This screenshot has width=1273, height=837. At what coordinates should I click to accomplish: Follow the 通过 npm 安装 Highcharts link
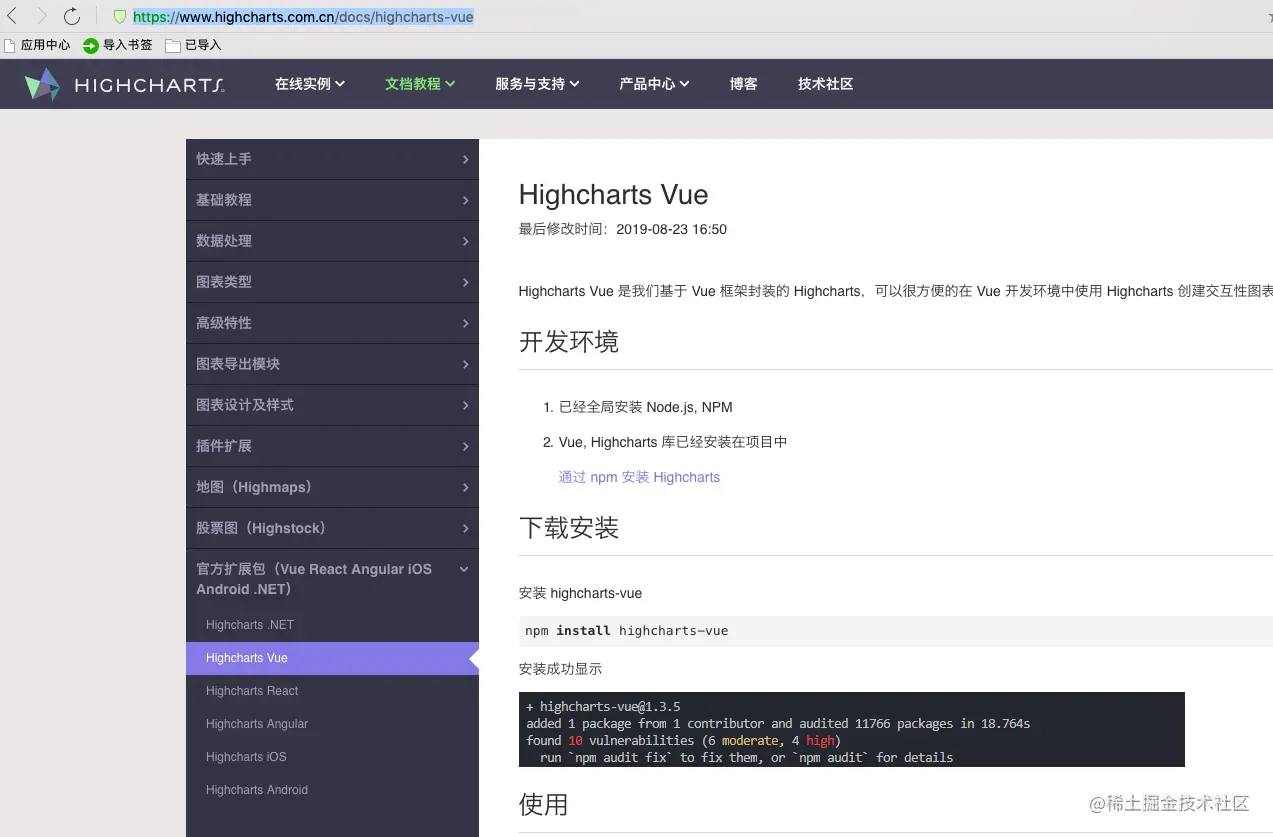pyautogui.click(x=639, y=477)
